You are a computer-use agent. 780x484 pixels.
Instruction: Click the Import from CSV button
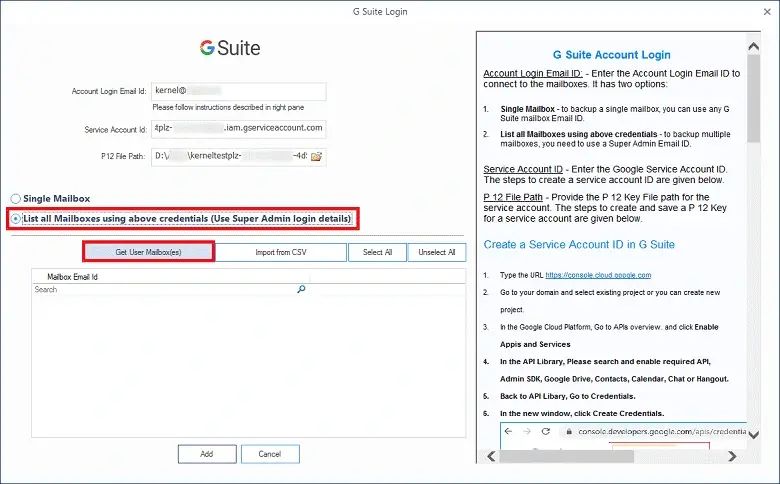pos(281,252)
